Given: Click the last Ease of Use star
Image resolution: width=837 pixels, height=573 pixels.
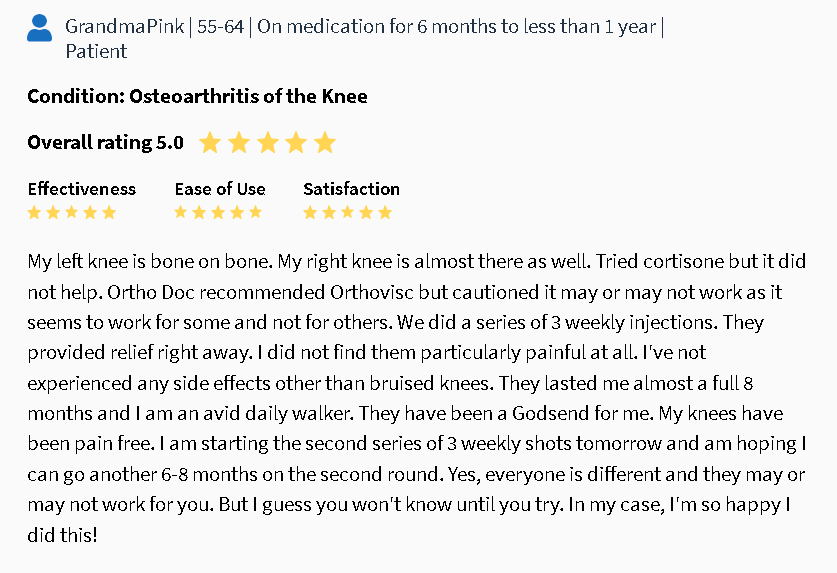Looking at the screenshot, I should coord(256,212).
